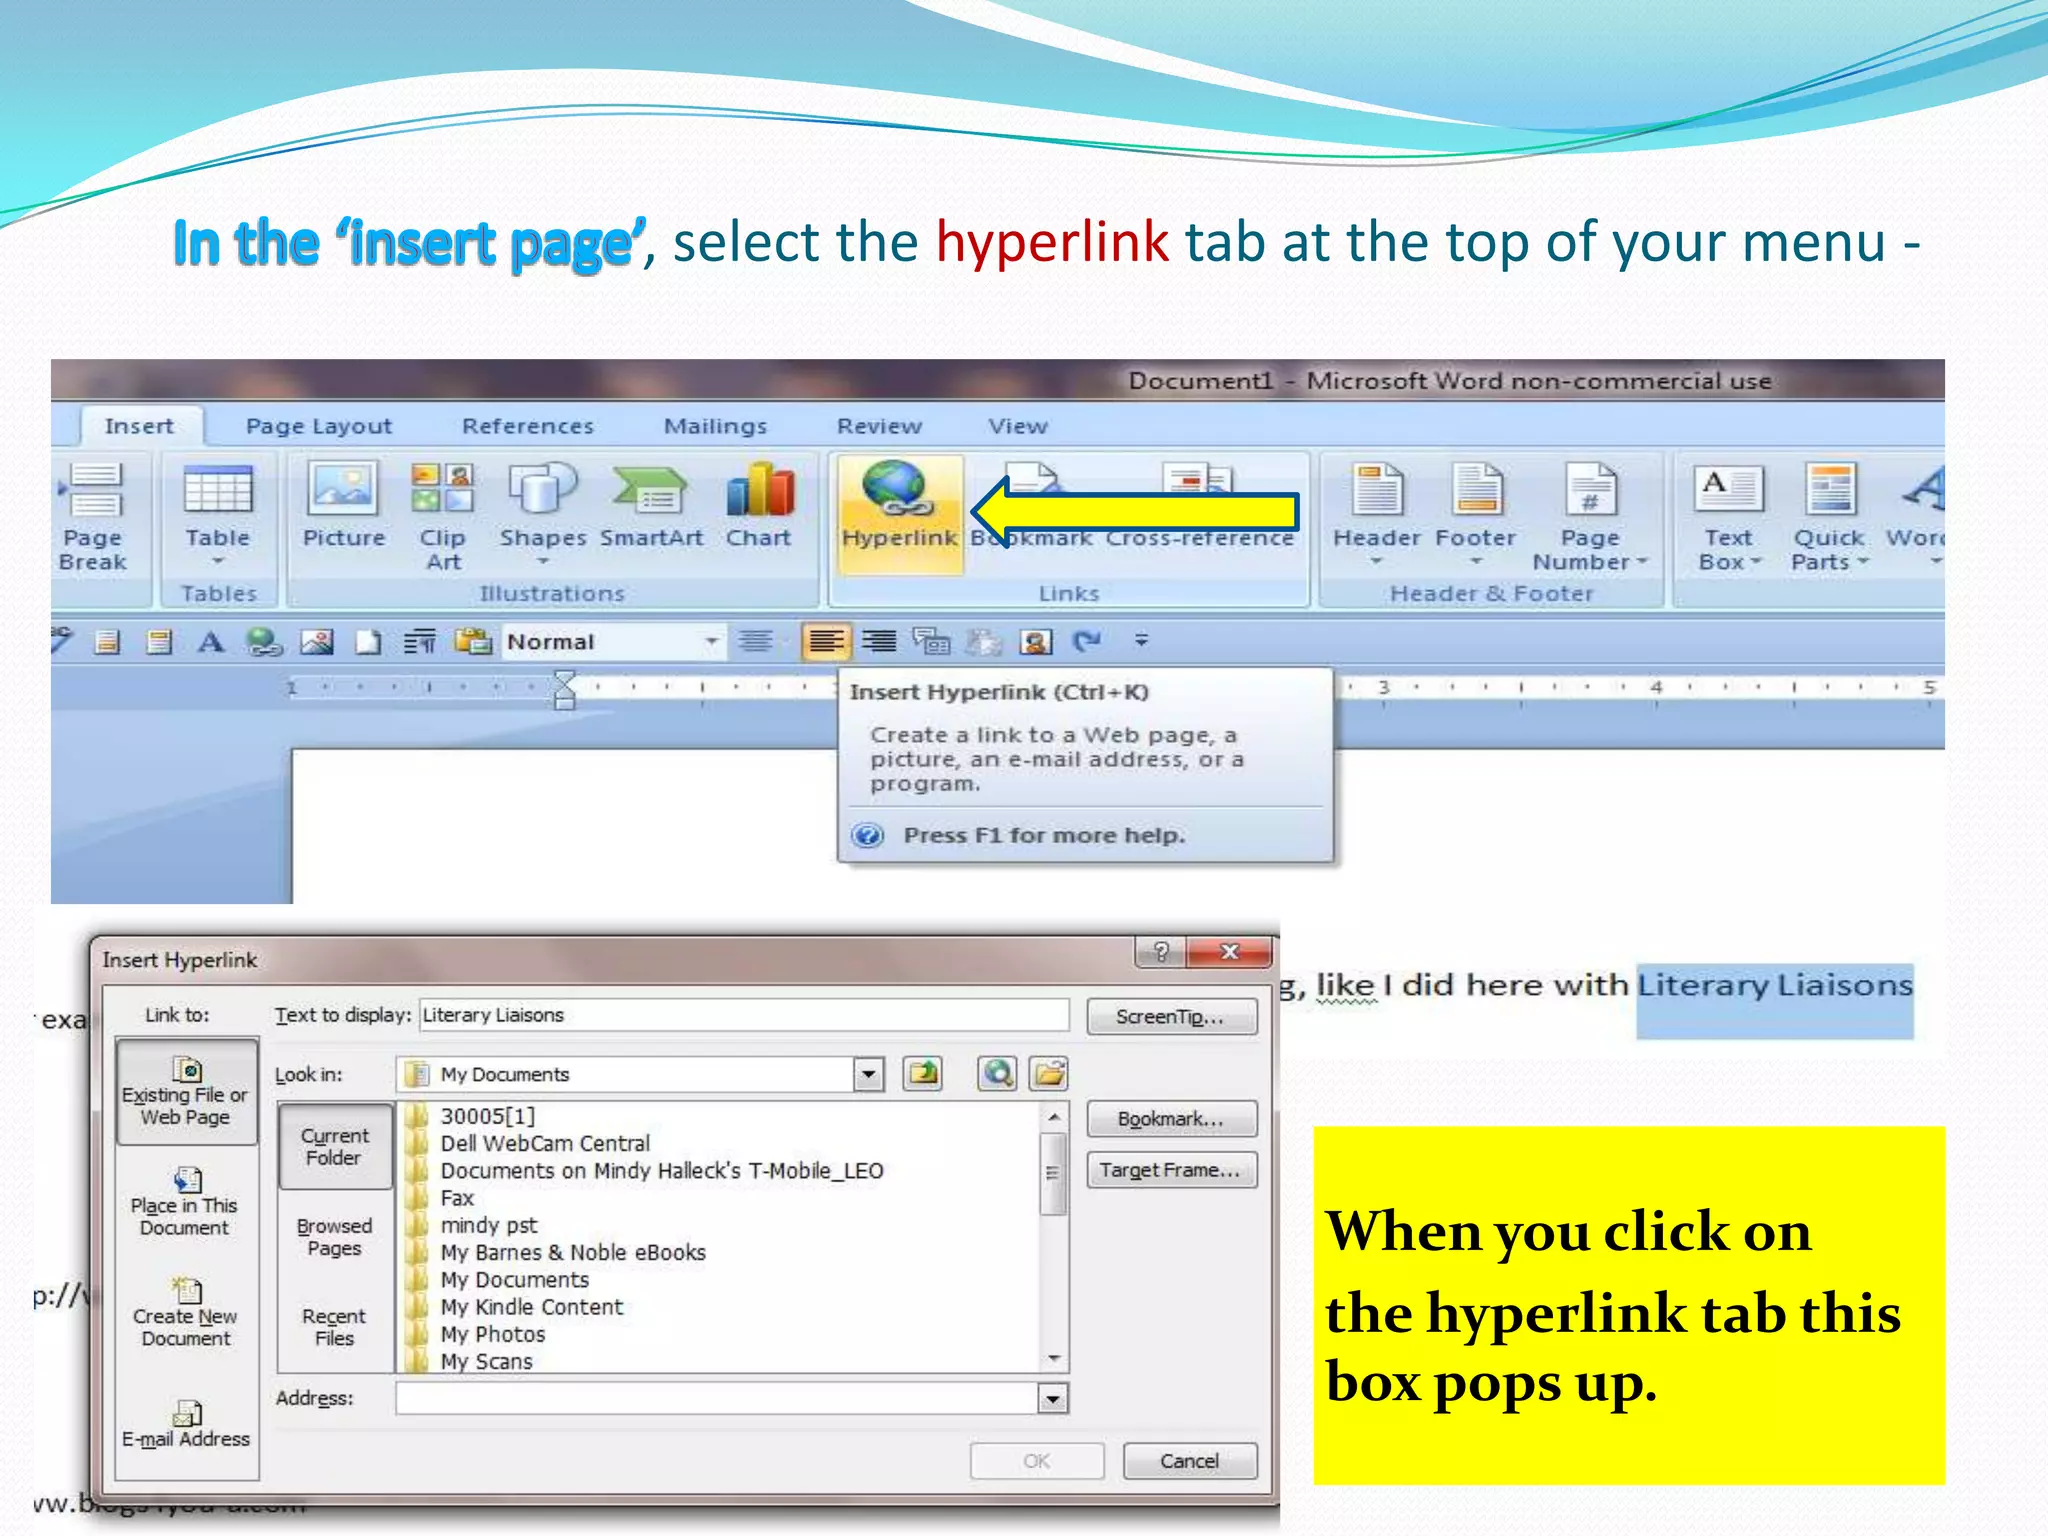Open the Review tab
Screen dimensions: 2048x1536
tap(879, 426)
